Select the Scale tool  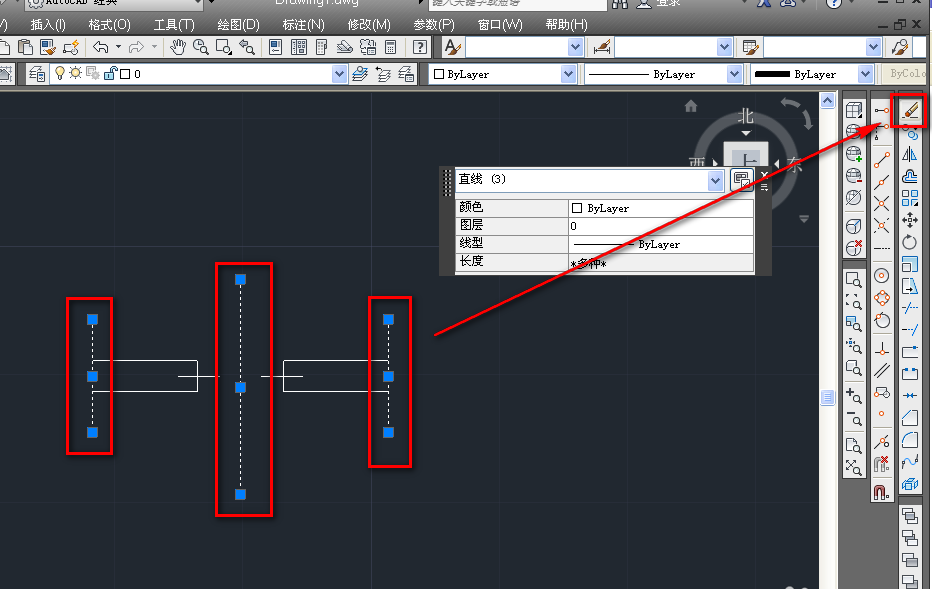pyautogui.click(x=910, y=264)
